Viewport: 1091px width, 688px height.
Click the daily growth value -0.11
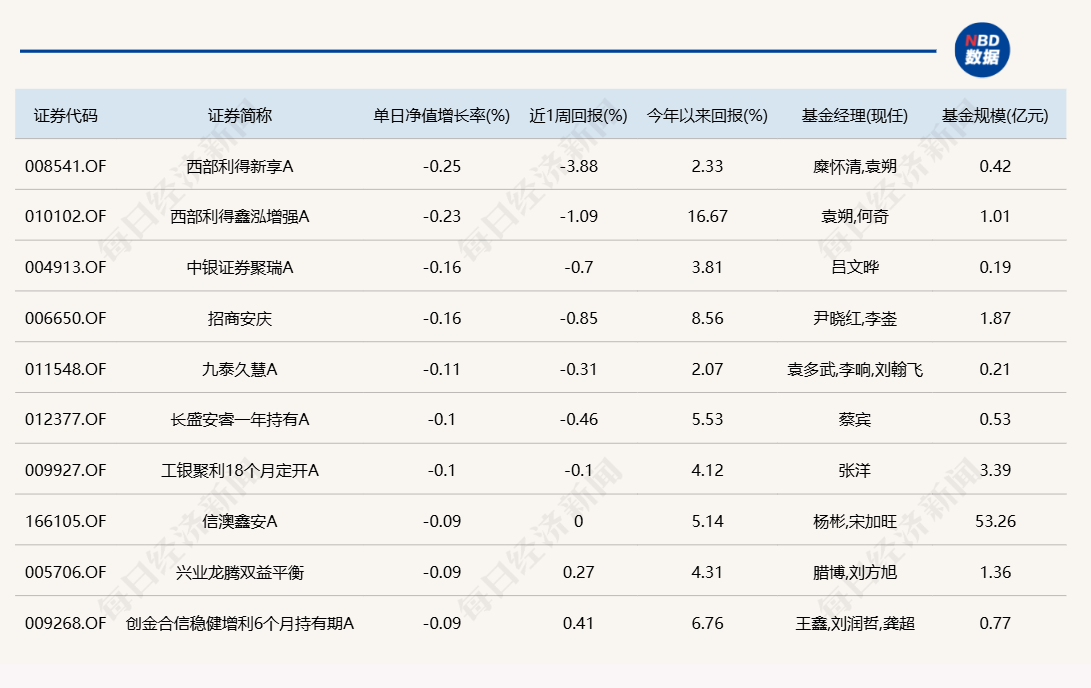442,369
